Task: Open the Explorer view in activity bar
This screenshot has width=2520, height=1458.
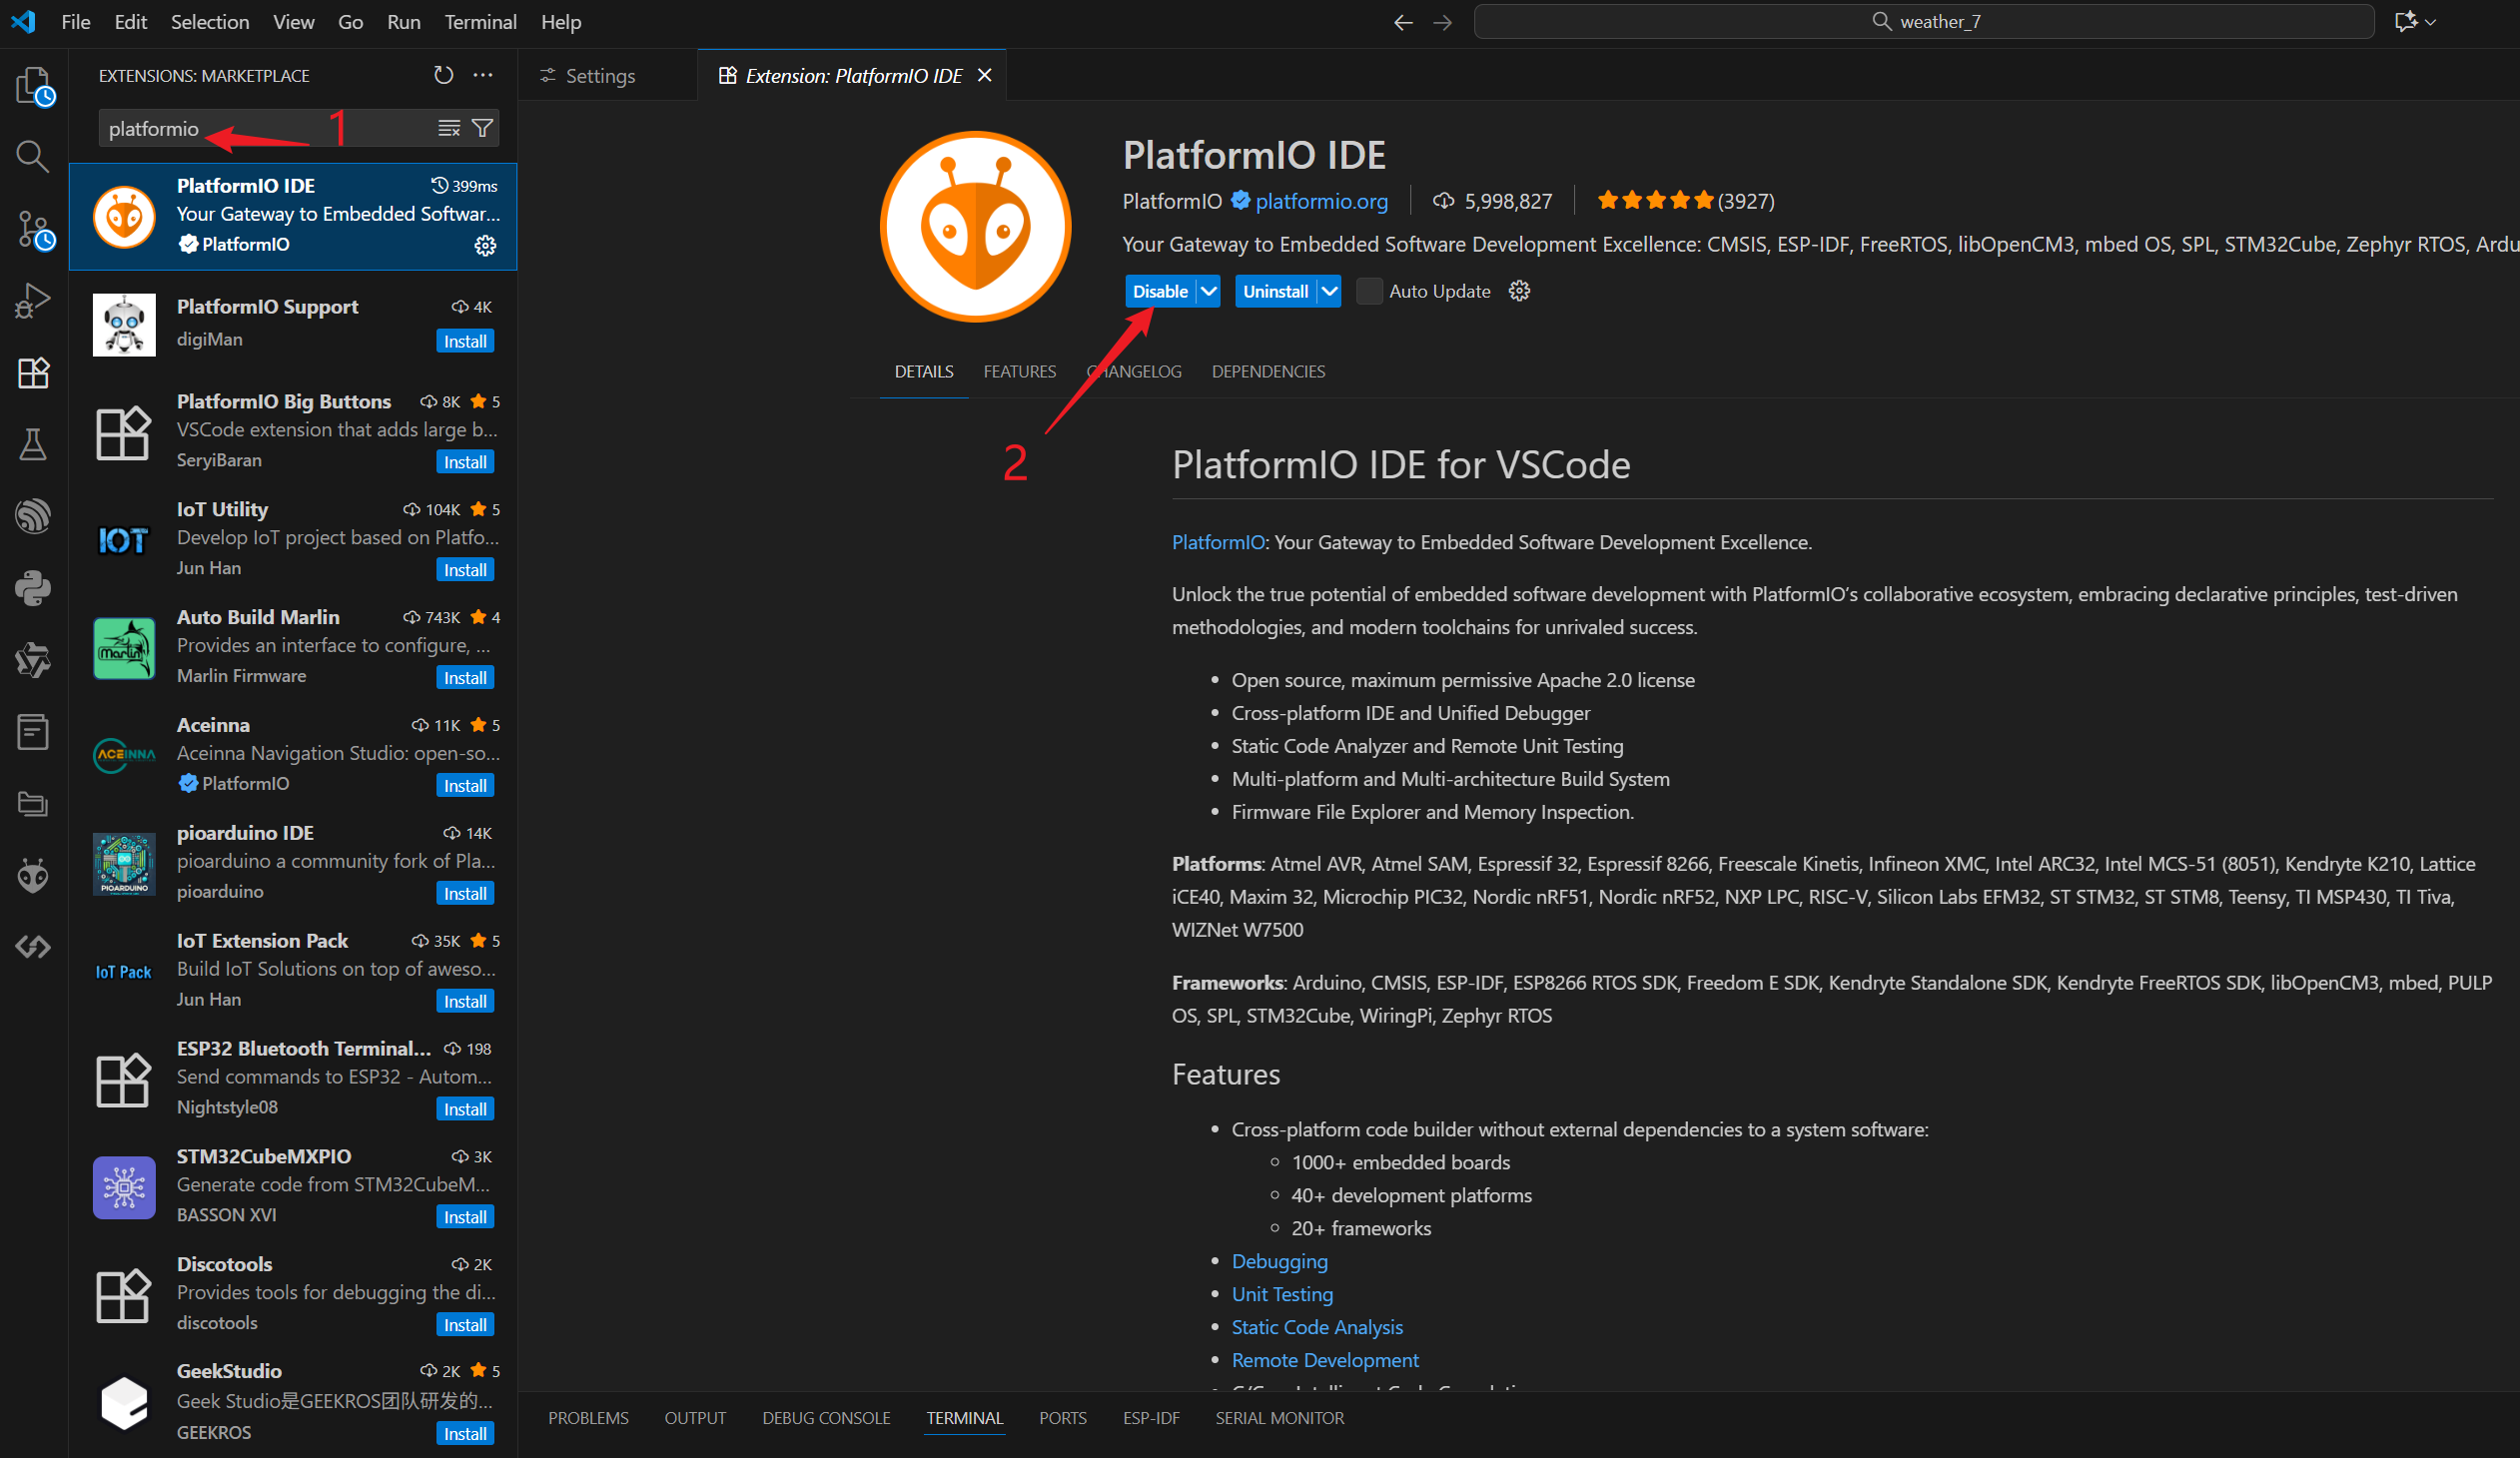Action: click(33, 86)
